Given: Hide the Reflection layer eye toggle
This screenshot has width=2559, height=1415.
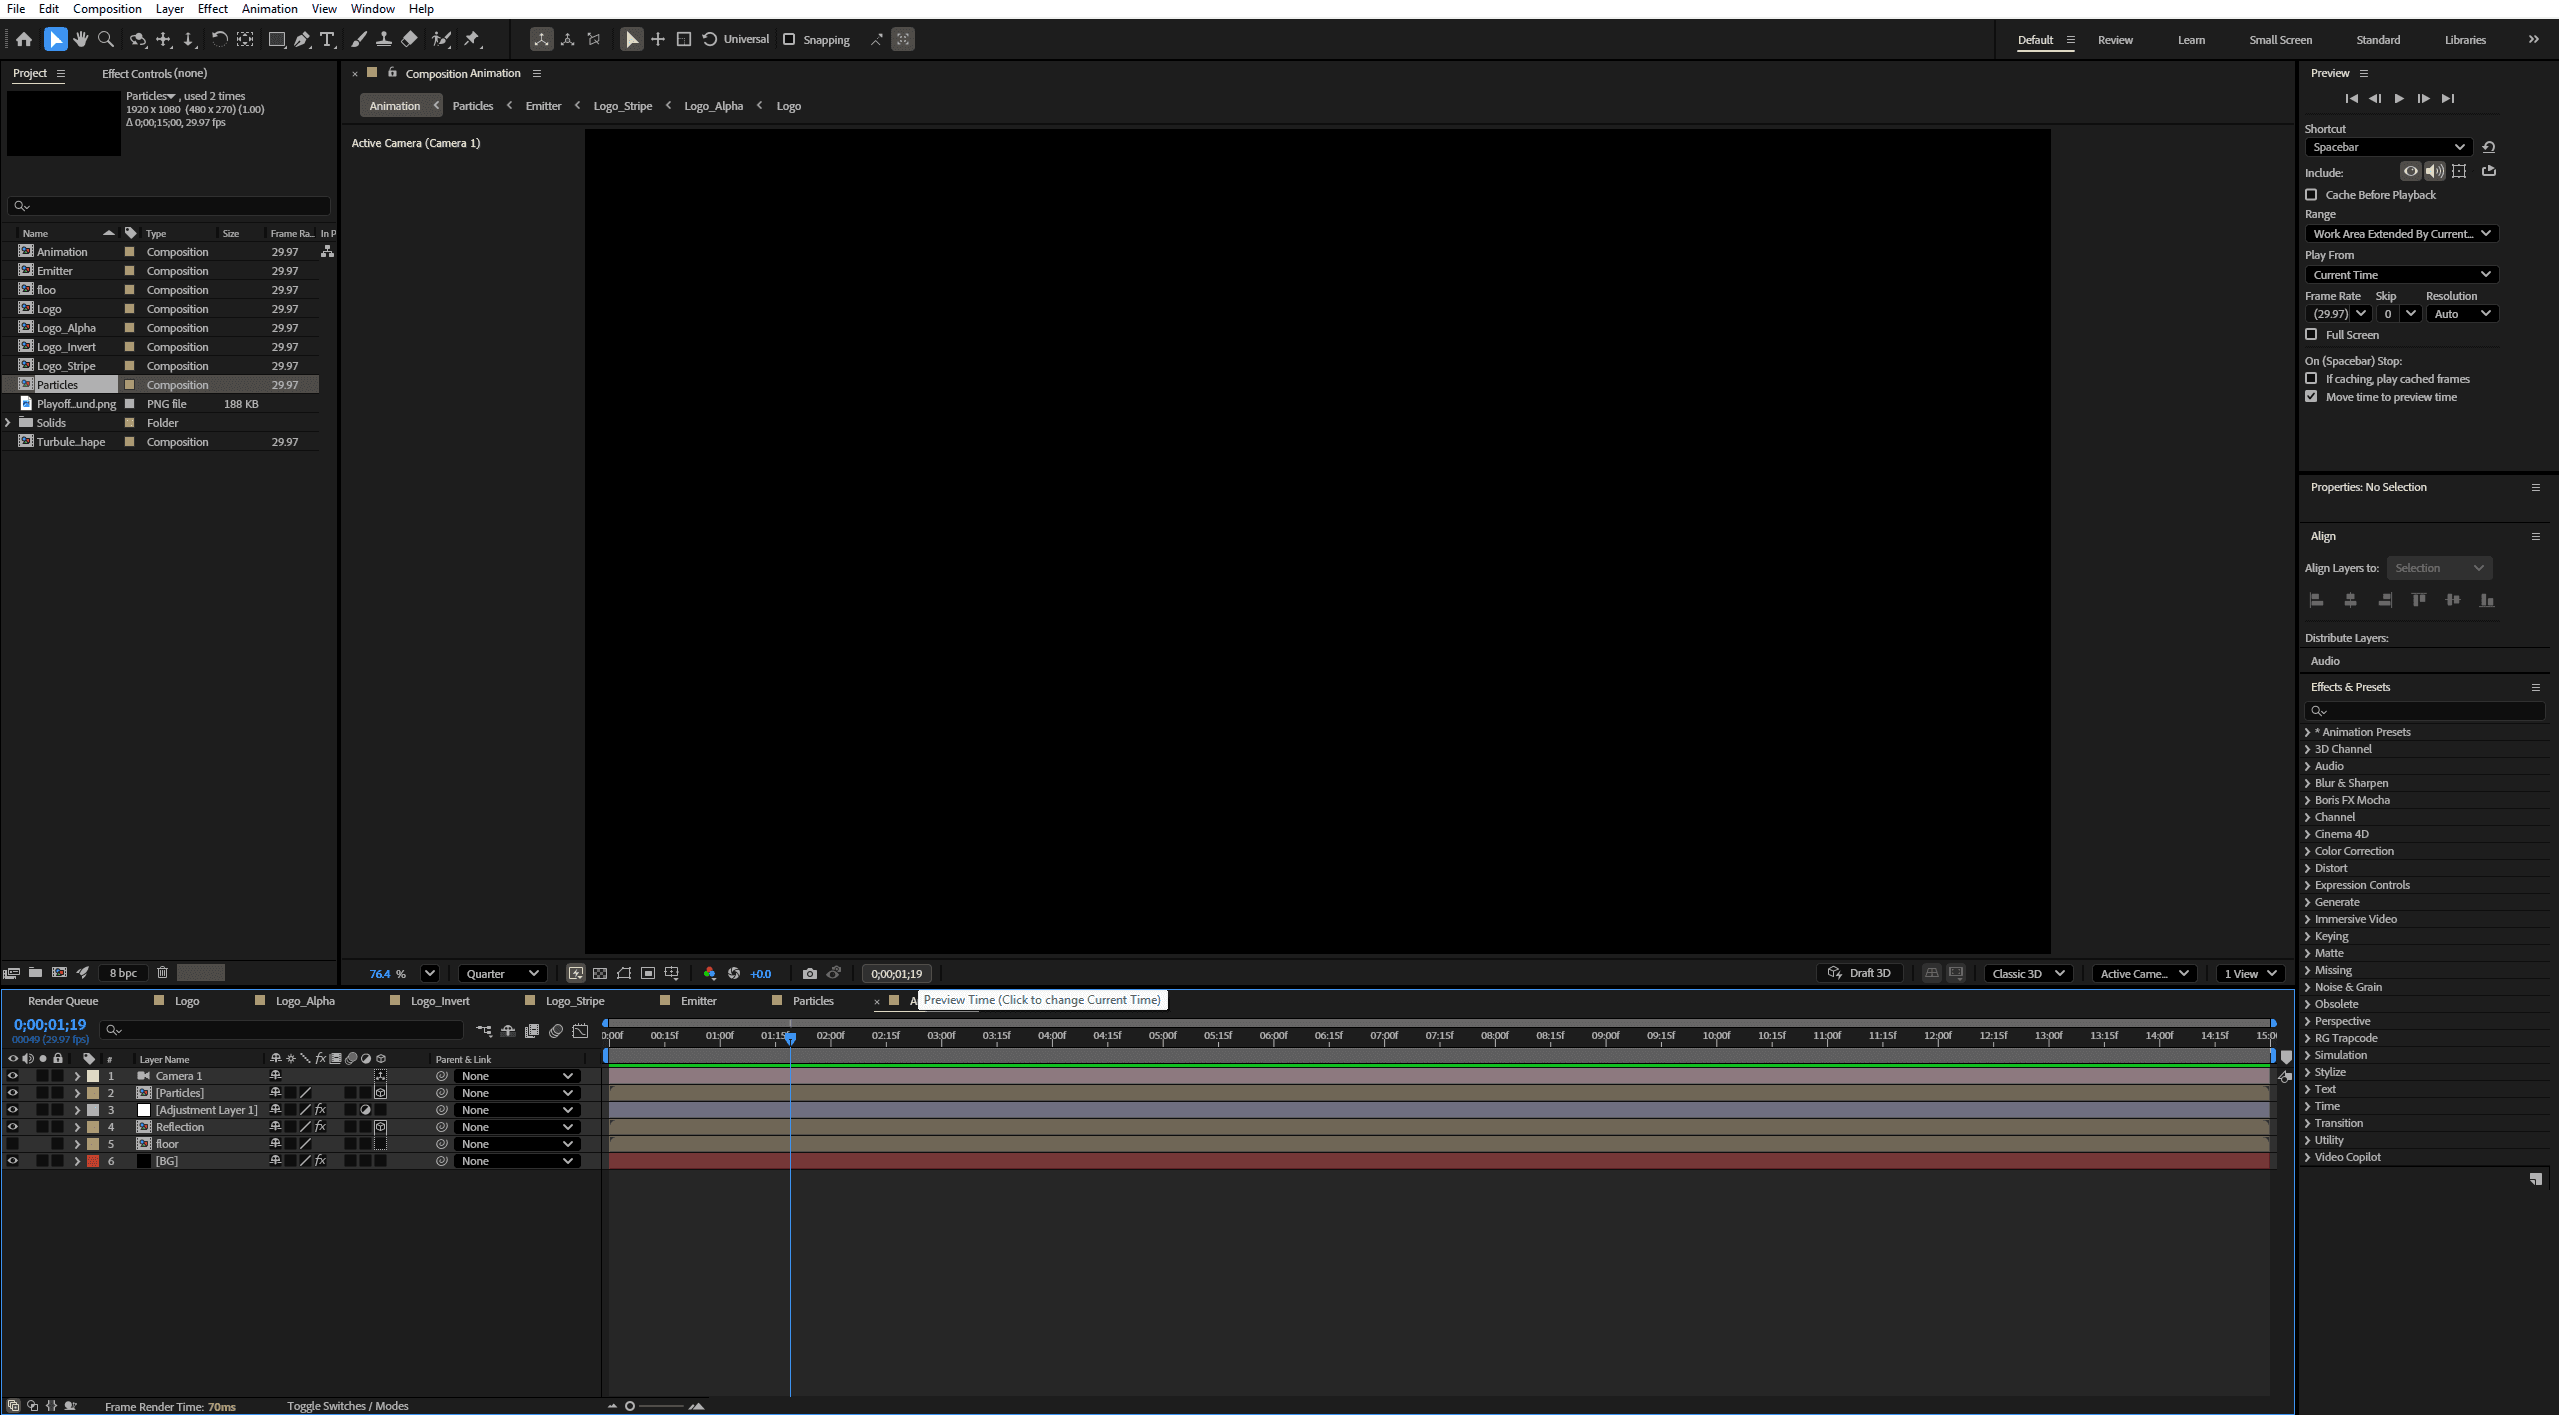Looking at the screenshot, I should pos(12,1127).
